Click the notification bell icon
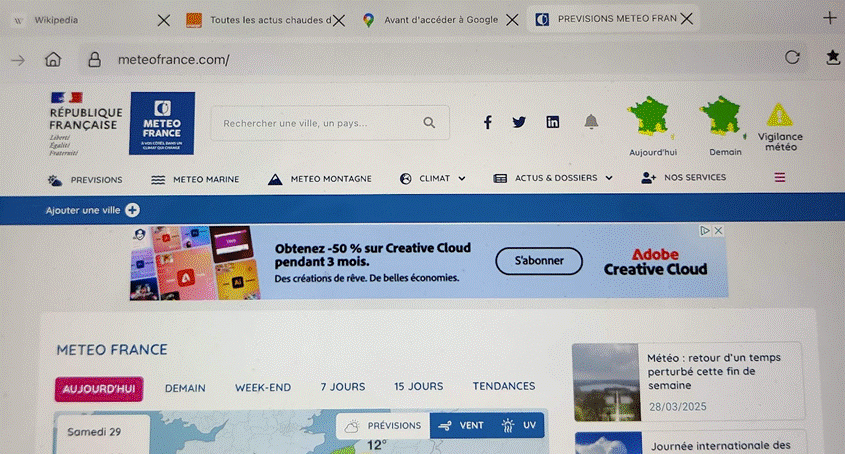Image resolution: width=845 pixels, height=454 pixels. (591, 121)
